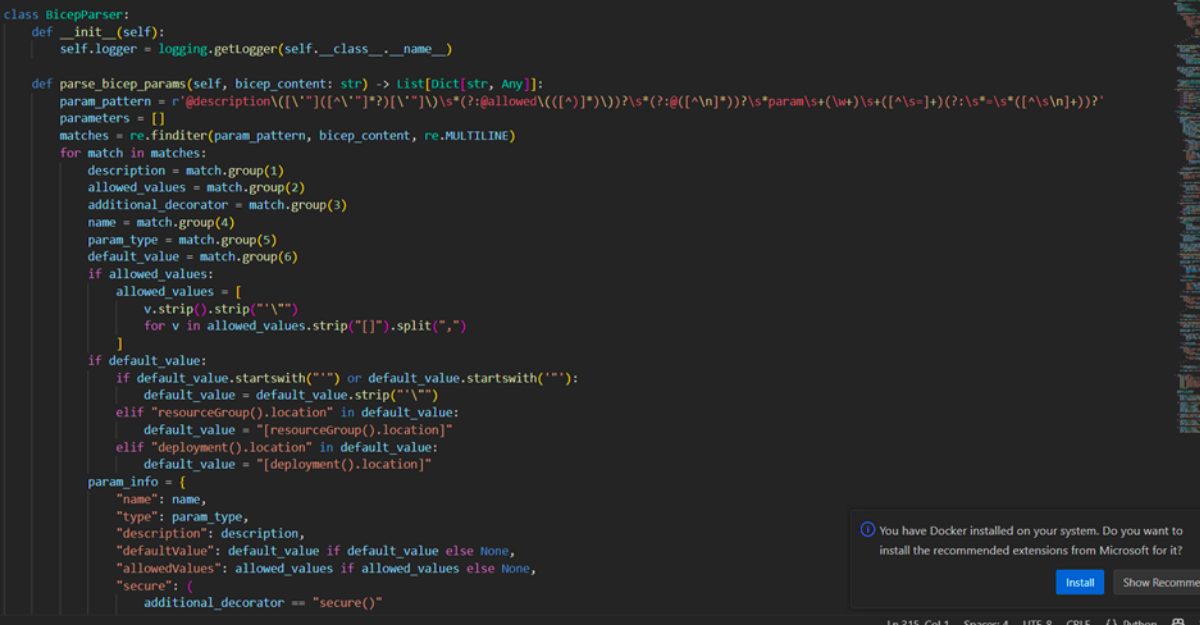Click the 'if default_value.startswith' line

pos(347,378)
